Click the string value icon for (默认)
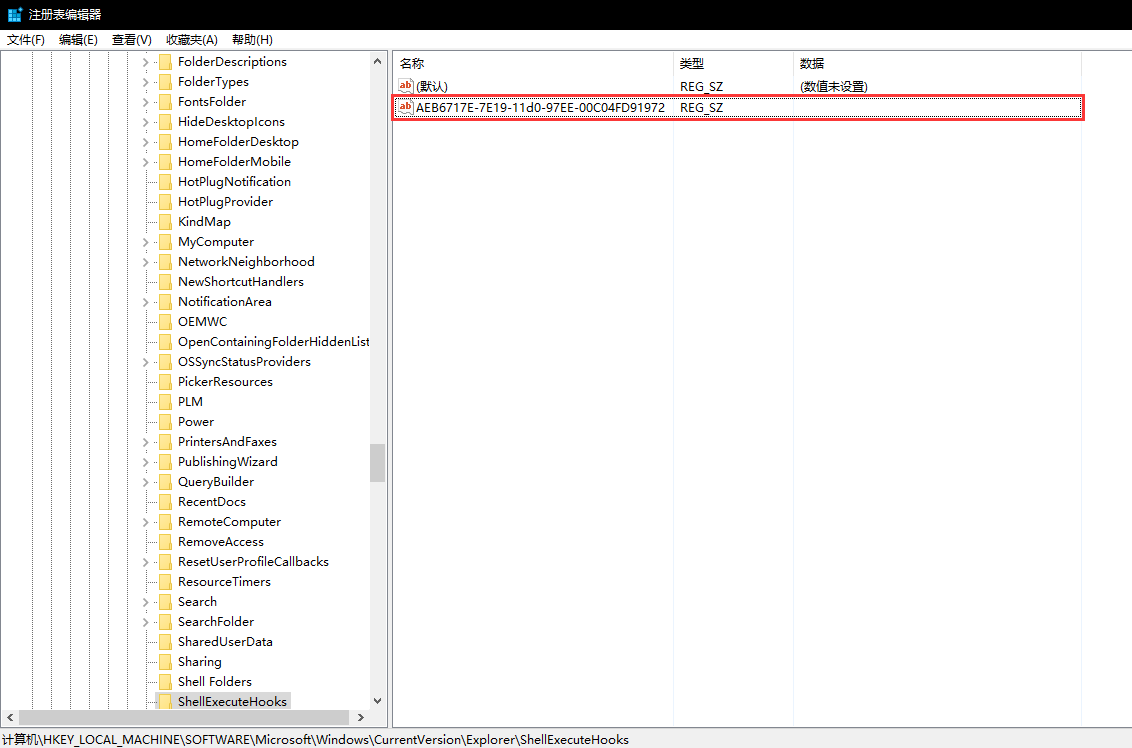This screenshot has width=1132, height=748. tap(406, 86)
